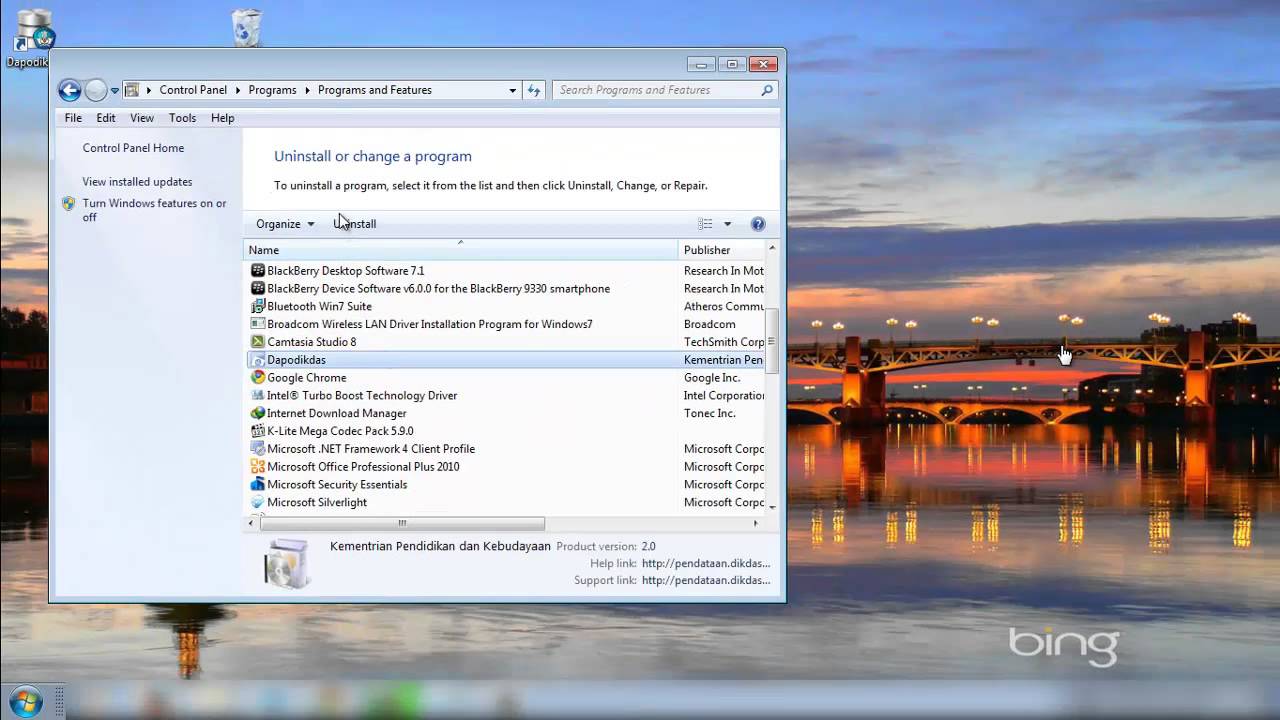Select the Internet Download Manager icon

tap(258, 414)
